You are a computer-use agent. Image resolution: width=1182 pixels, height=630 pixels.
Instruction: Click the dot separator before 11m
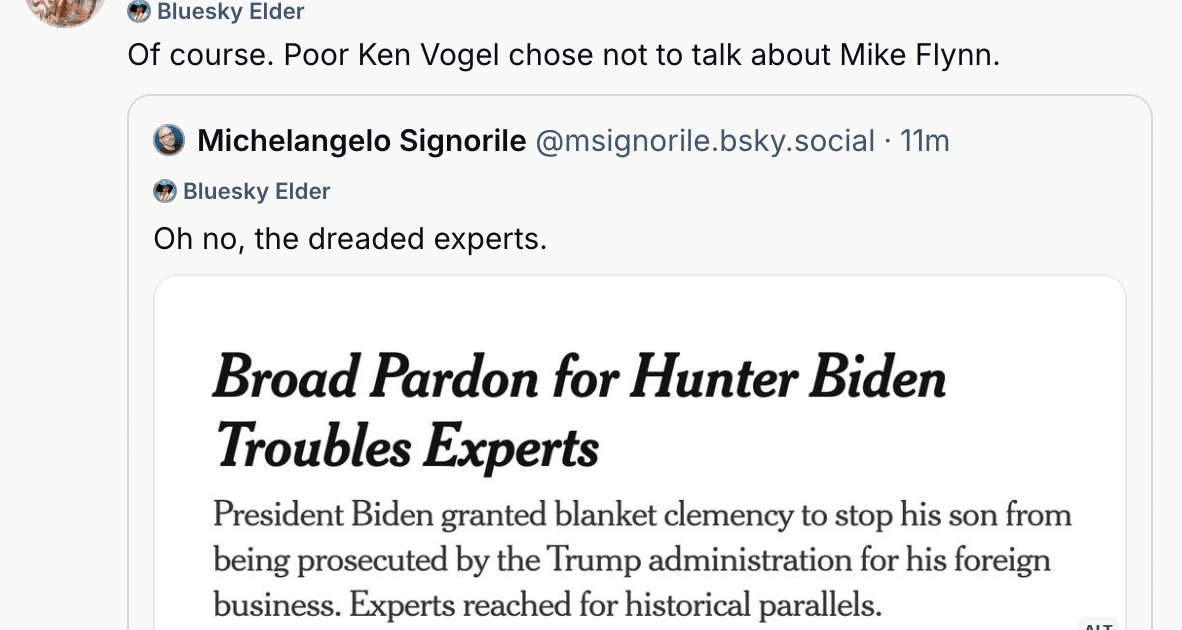pos(887,141)
